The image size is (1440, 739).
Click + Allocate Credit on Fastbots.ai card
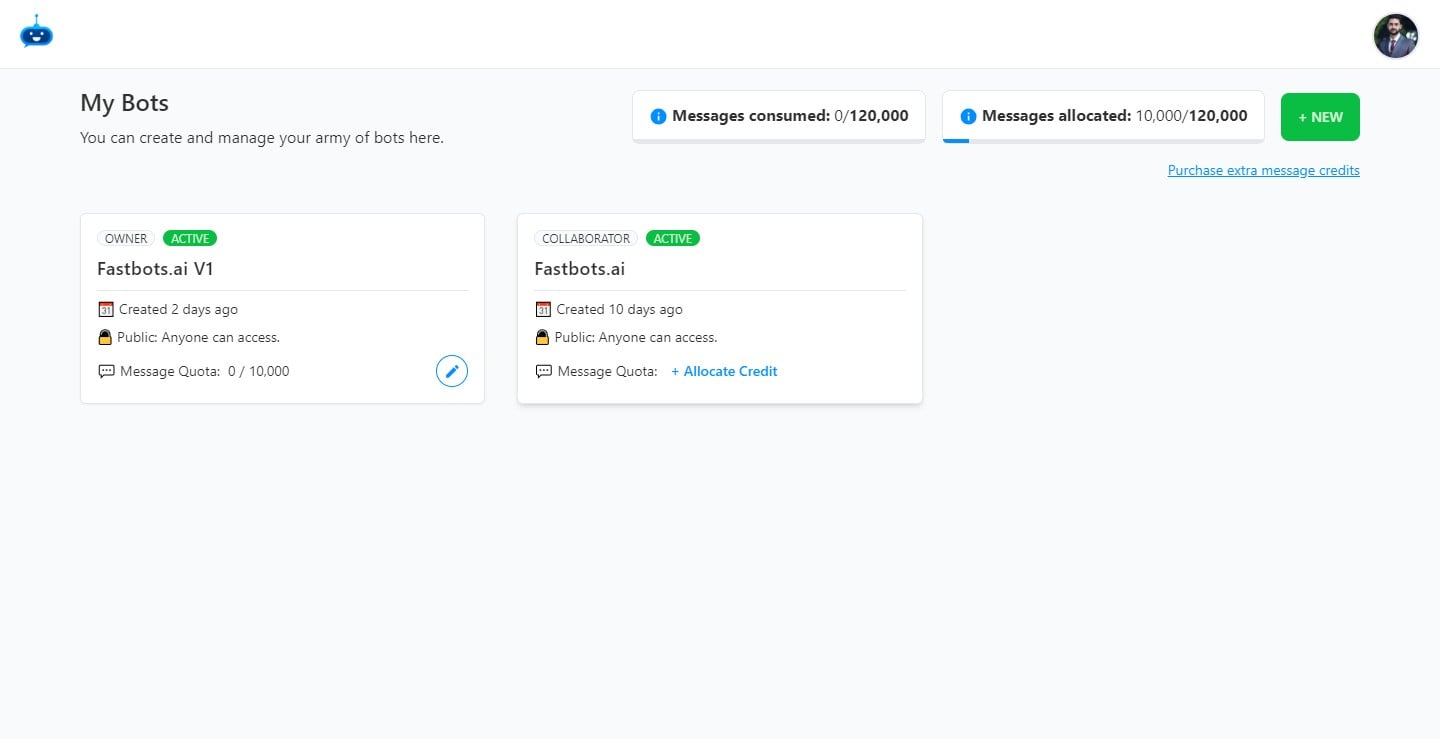(x=724, y=371)
